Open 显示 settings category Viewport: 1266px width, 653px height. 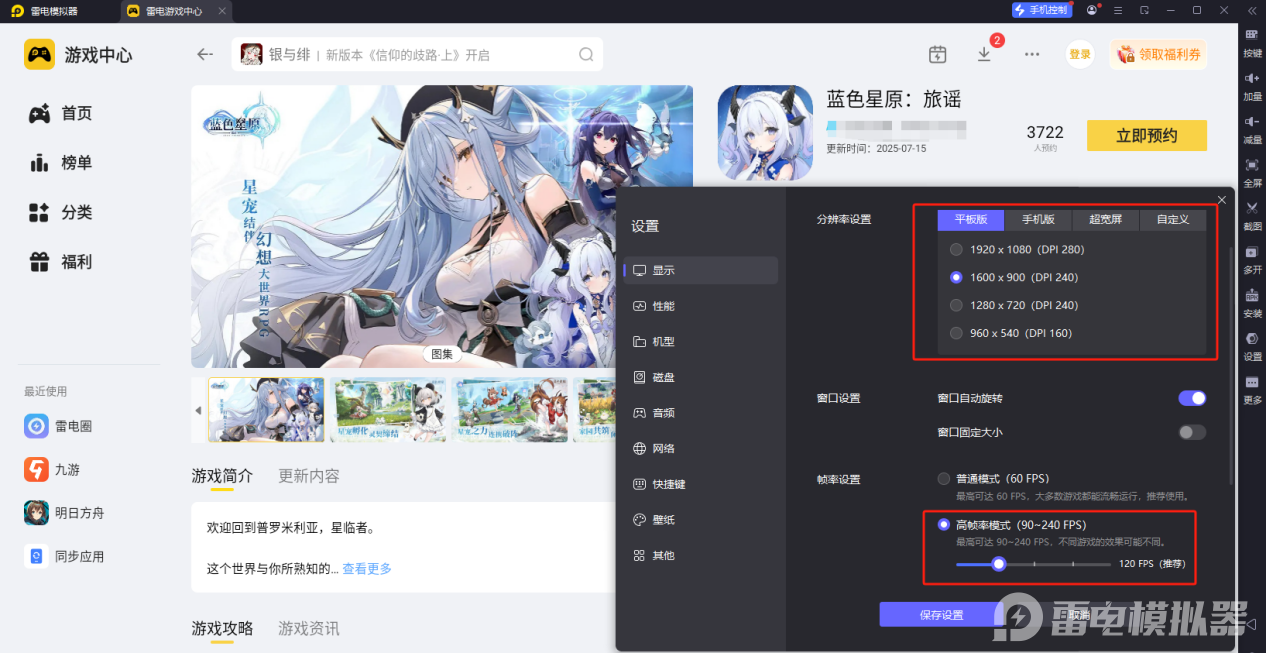pyautogui.click(x=701, y=270)
